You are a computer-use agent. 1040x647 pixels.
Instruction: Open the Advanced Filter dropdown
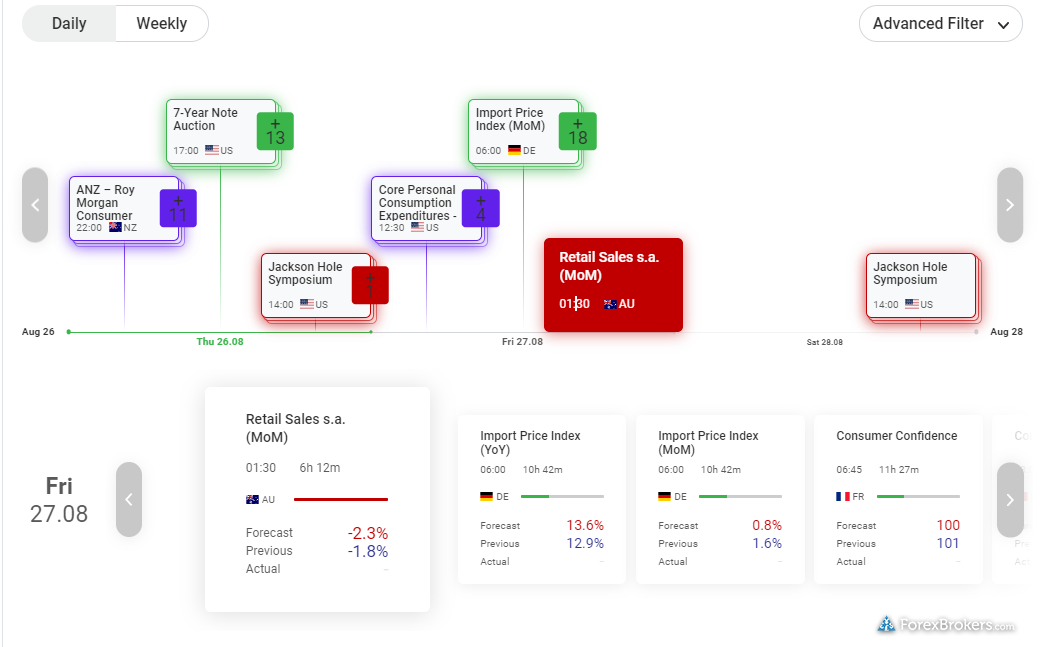(x=941, y=24)
